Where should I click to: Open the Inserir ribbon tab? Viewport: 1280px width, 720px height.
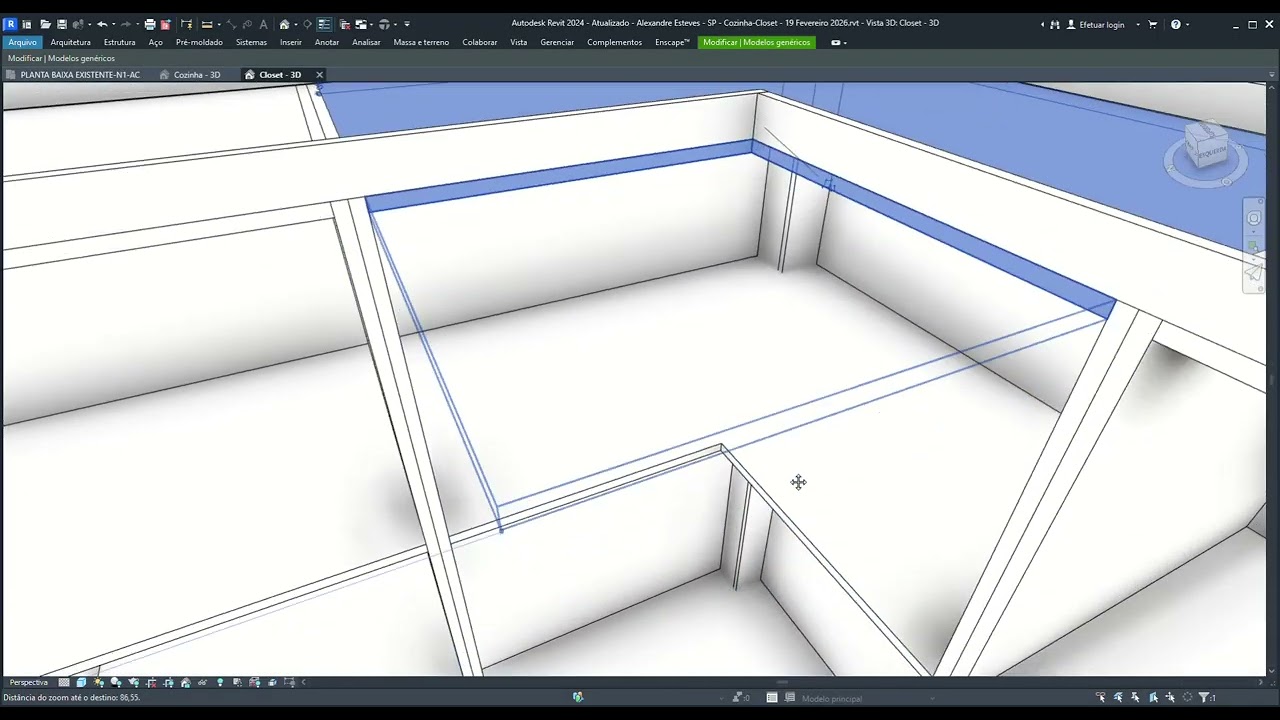[291, 42]
